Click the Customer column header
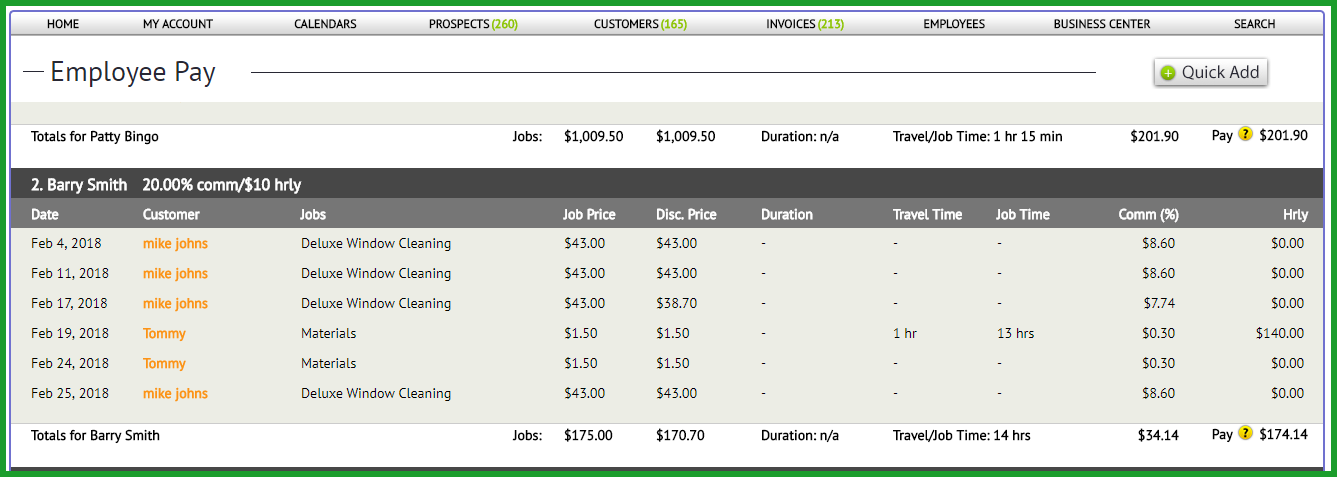The width and height of the screenshot is (1337, 477). tap(171, 214)
